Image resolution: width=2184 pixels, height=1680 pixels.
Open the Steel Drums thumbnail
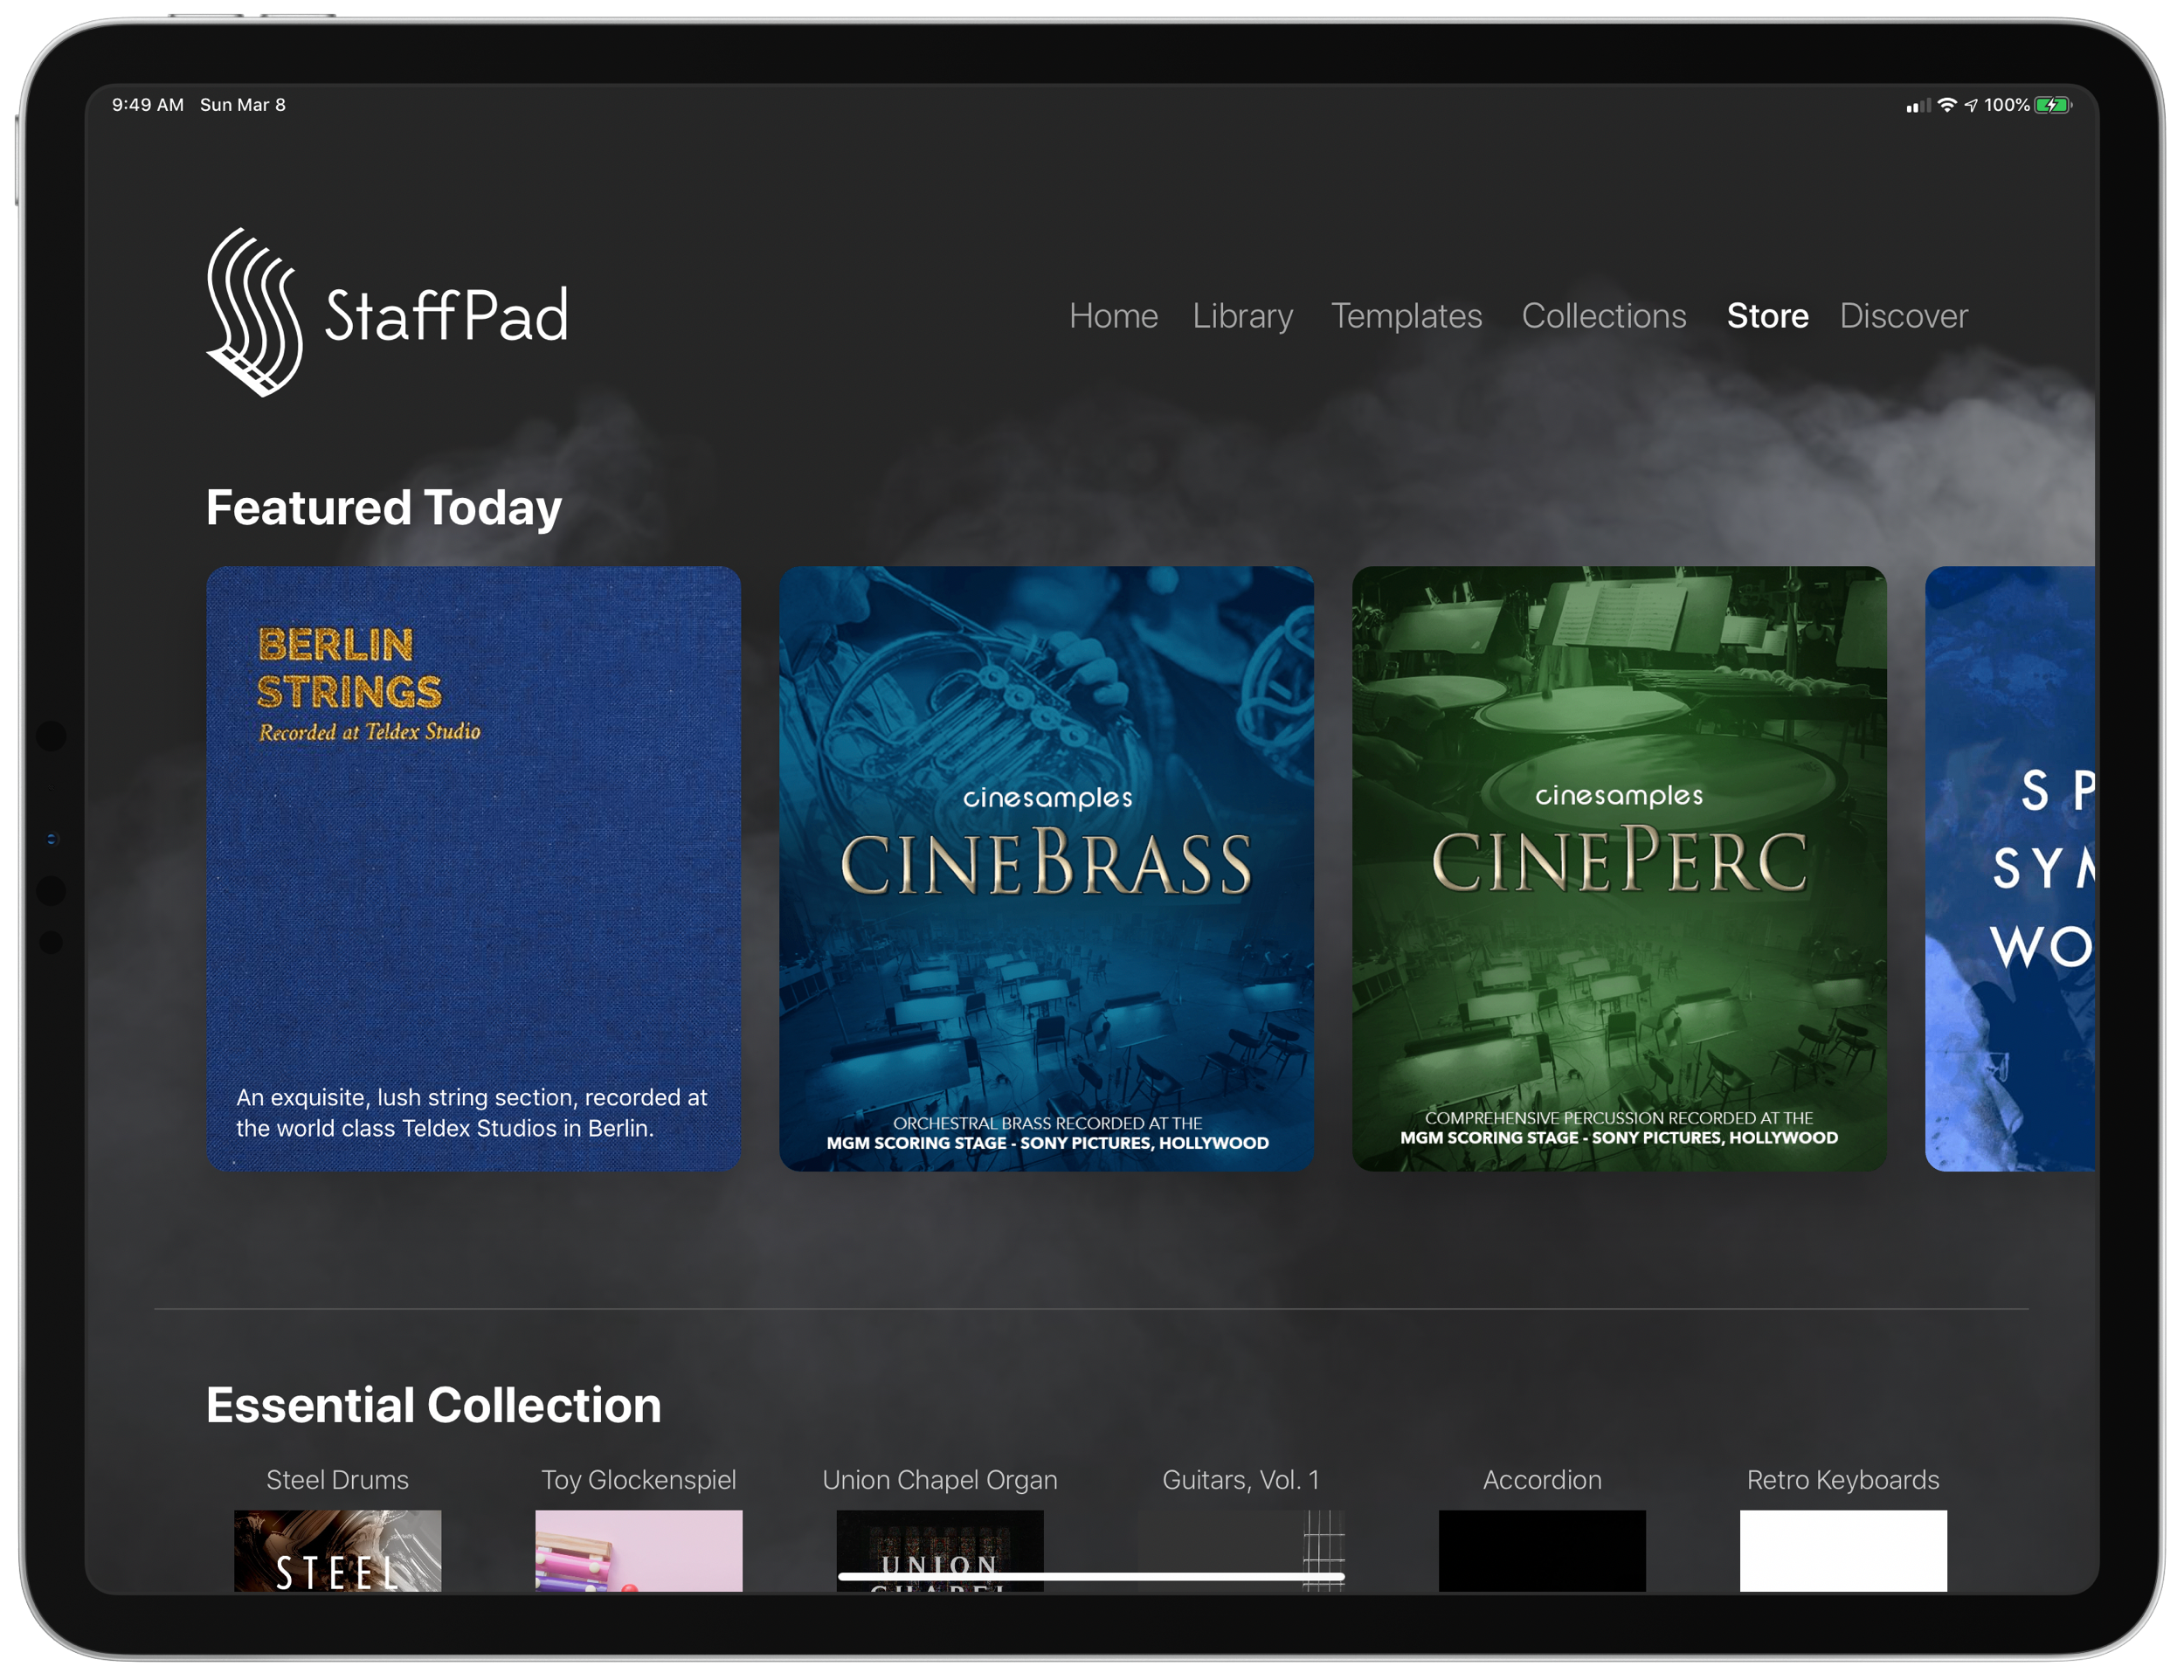click(337, 1550)
